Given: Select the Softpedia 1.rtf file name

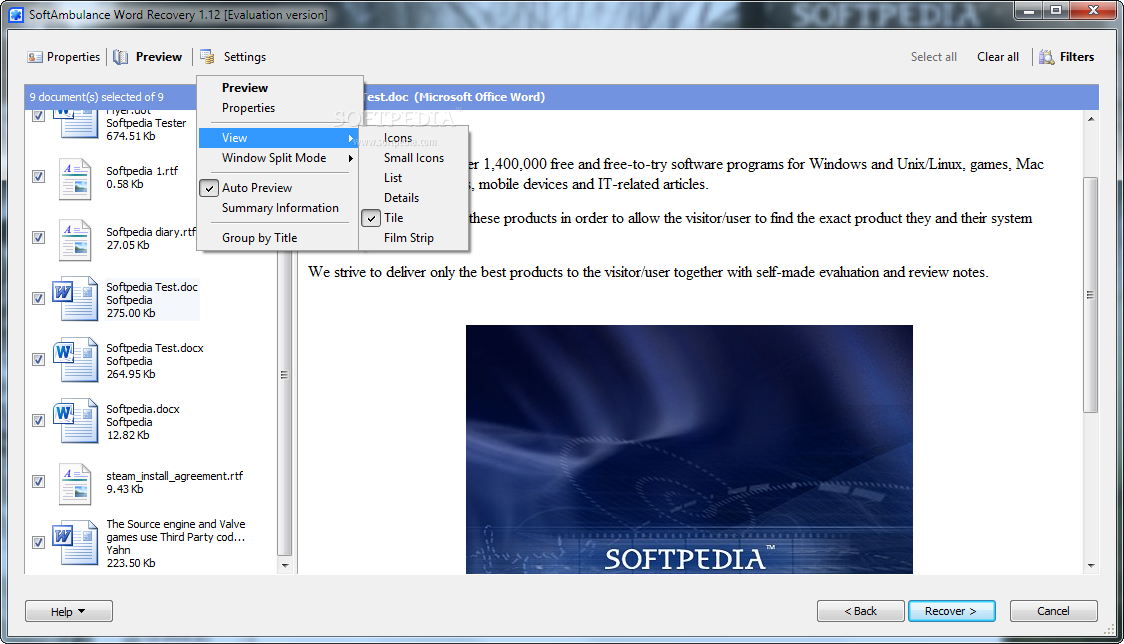Looking at the screenshot, I should pos(142,171).
